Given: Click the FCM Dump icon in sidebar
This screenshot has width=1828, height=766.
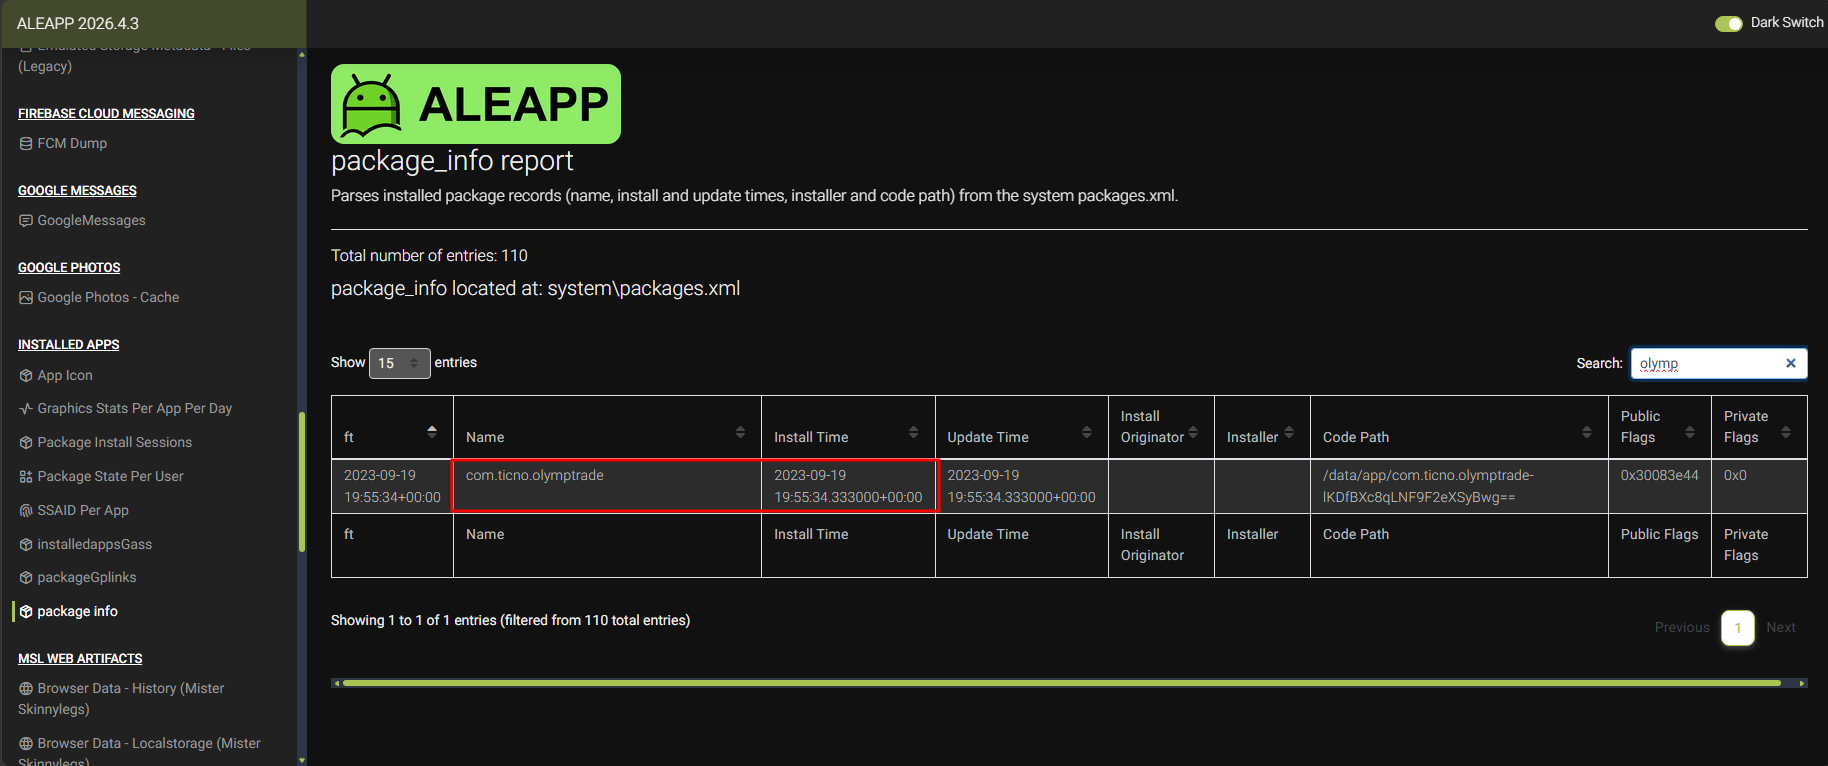Looking at the screenshot, I should [26, 143].
